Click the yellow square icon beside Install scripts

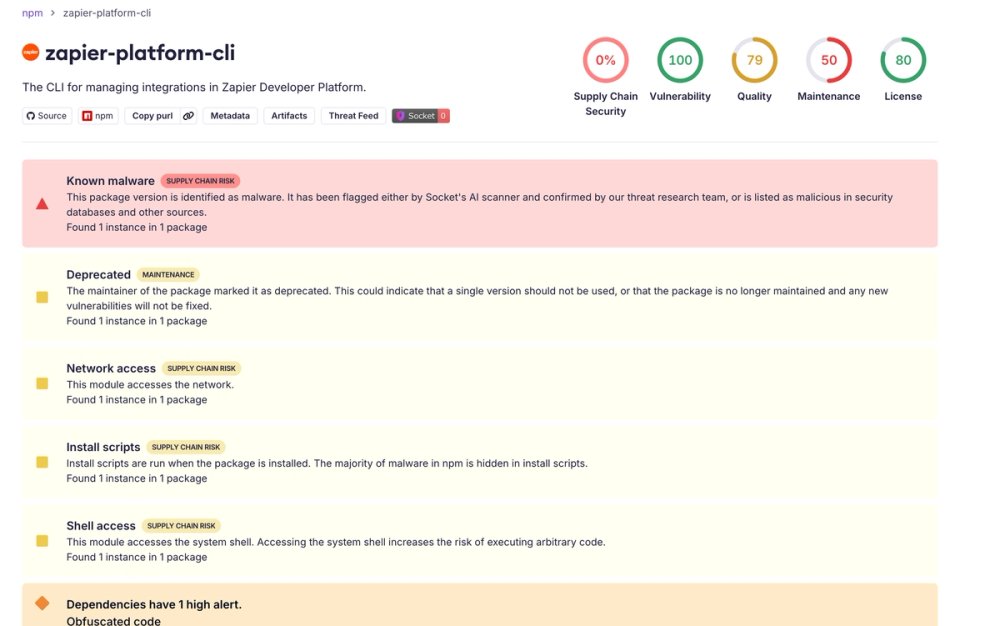pos(41,462)
